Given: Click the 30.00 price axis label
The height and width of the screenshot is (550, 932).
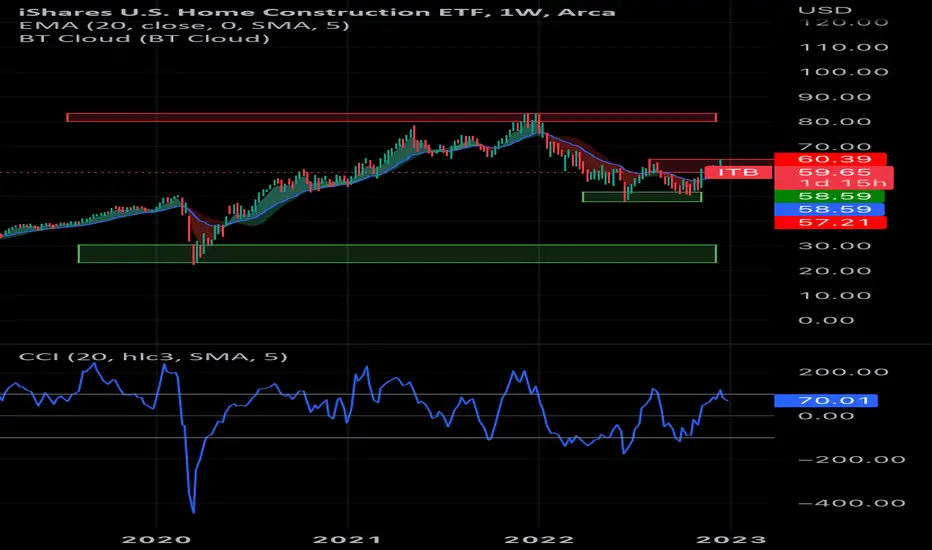Looking at the screenshot, I should coord(835,246).
